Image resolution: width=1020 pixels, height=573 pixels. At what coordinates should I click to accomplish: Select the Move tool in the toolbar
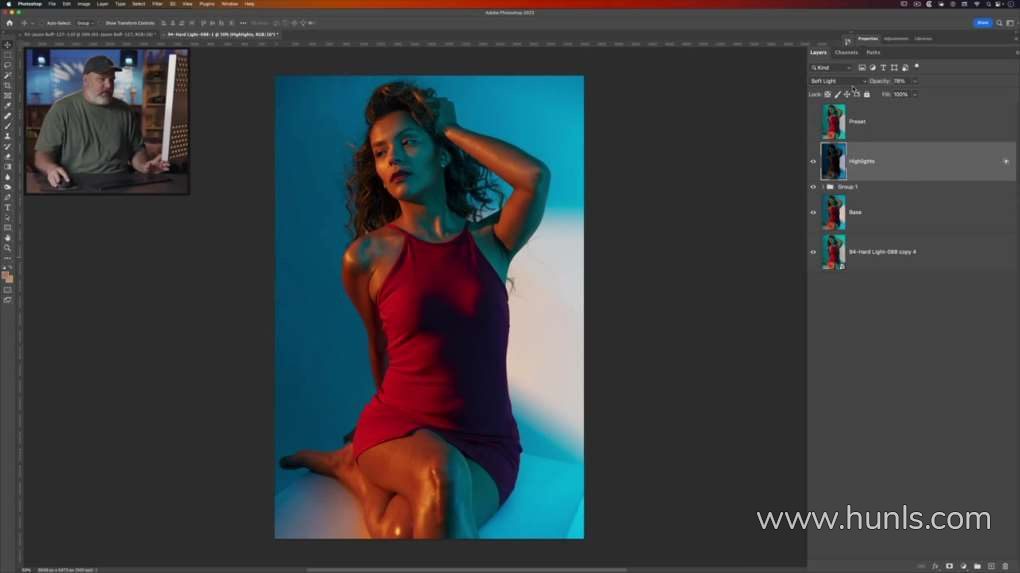point(7,45)
